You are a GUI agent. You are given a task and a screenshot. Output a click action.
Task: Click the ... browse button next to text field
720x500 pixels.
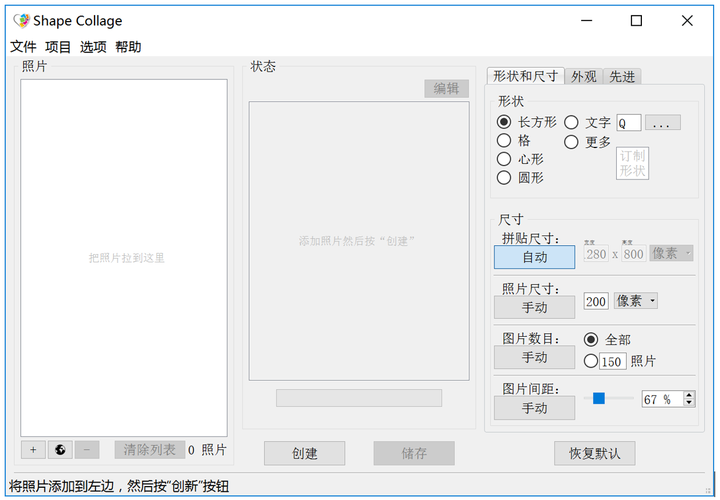point(663,123)
